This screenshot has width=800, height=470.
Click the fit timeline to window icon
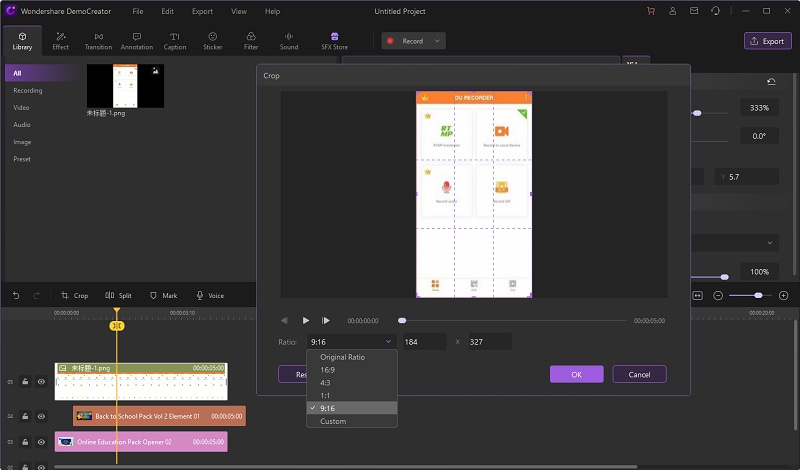[x=697, y=295]
